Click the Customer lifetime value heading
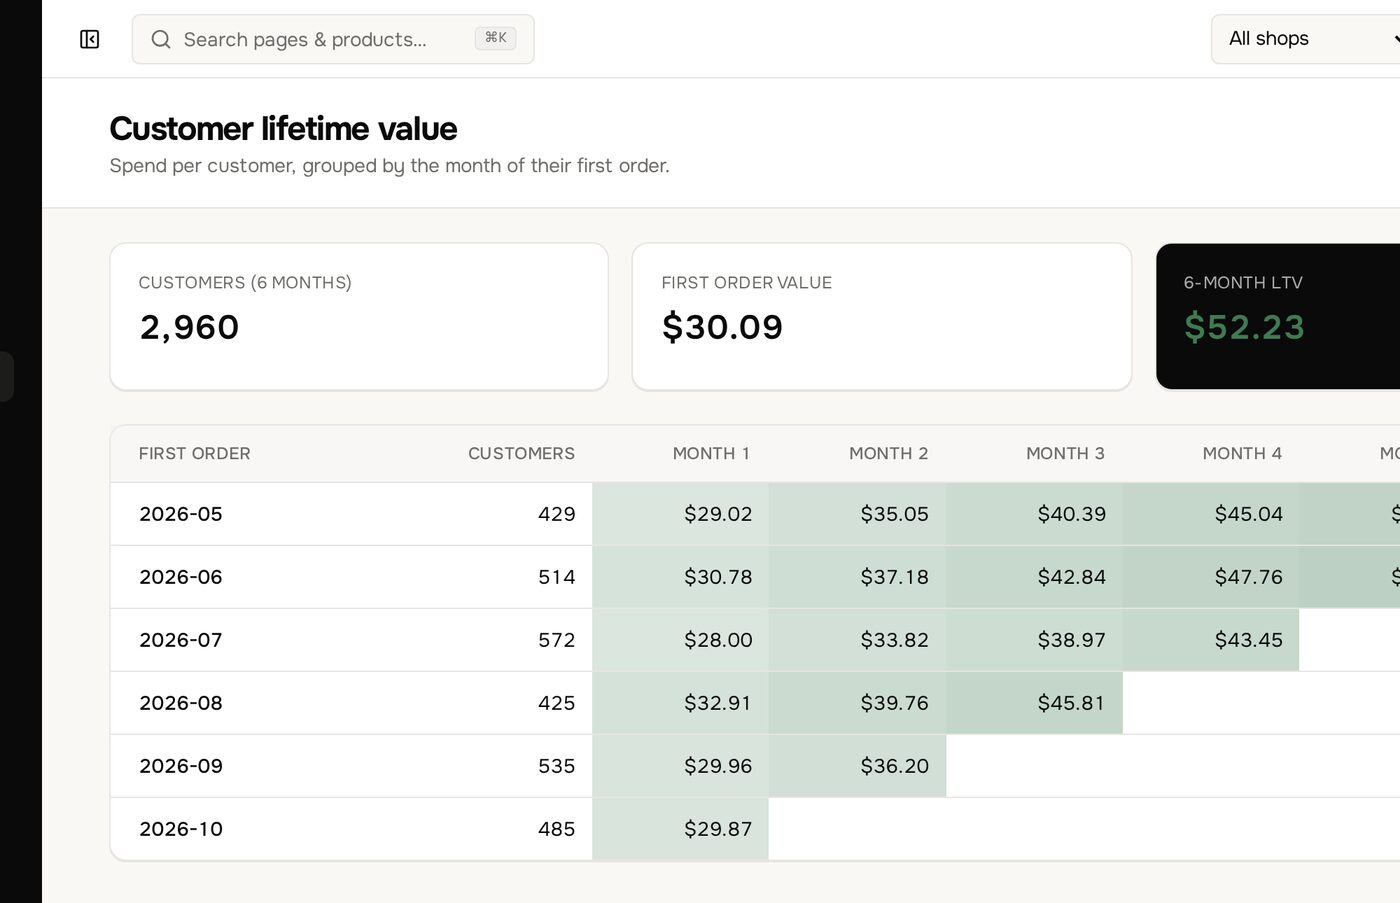1400x903 pixels. (283, 129)
